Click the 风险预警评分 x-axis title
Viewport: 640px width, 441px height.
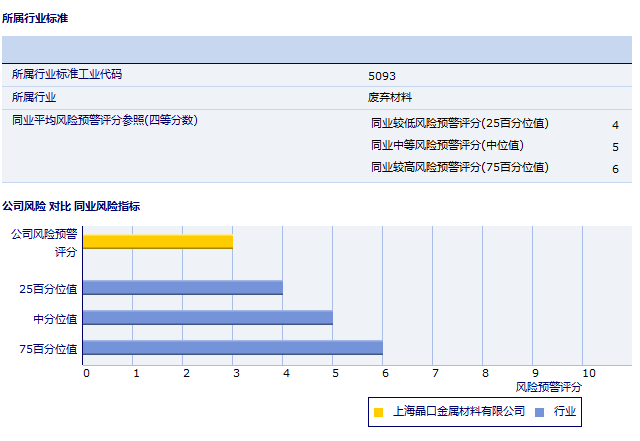(548, 386)
